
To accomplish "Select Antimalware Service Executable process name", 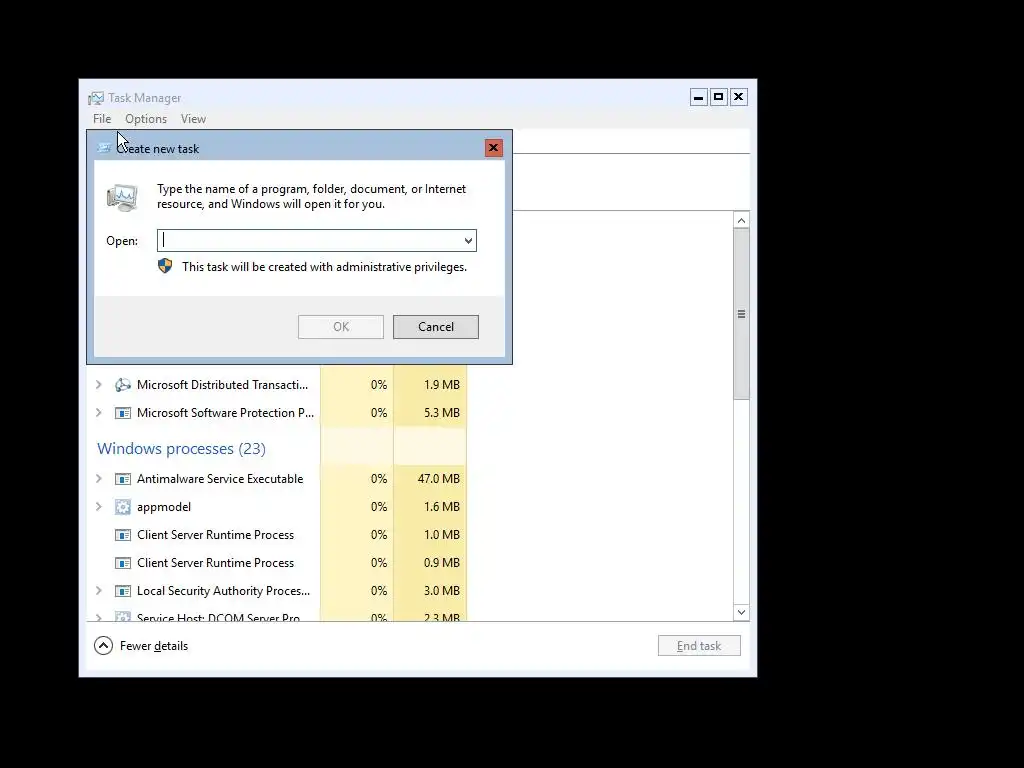I will coord(220,479).
